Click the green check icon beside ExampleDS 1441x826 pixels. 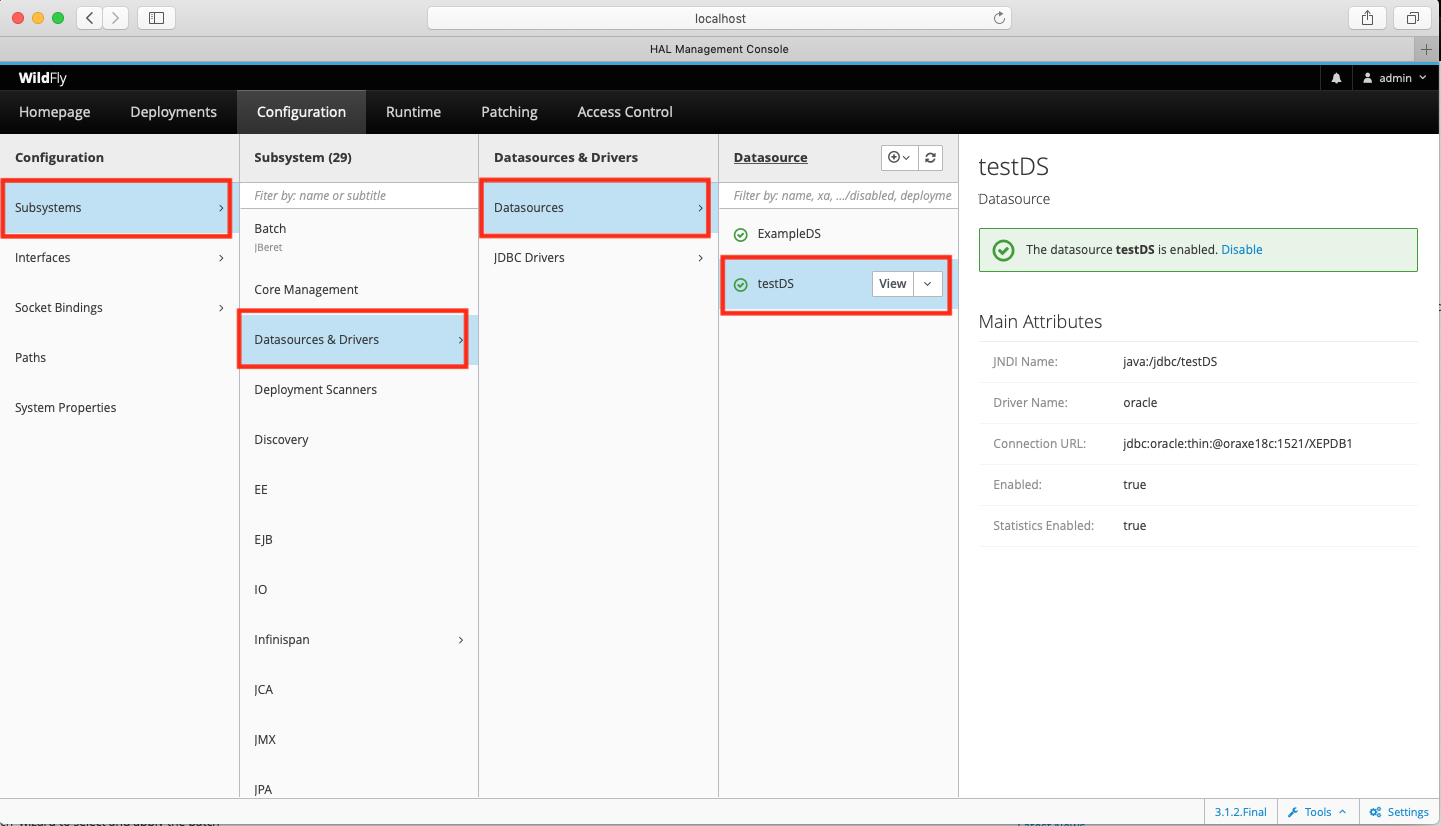(740, 233)
